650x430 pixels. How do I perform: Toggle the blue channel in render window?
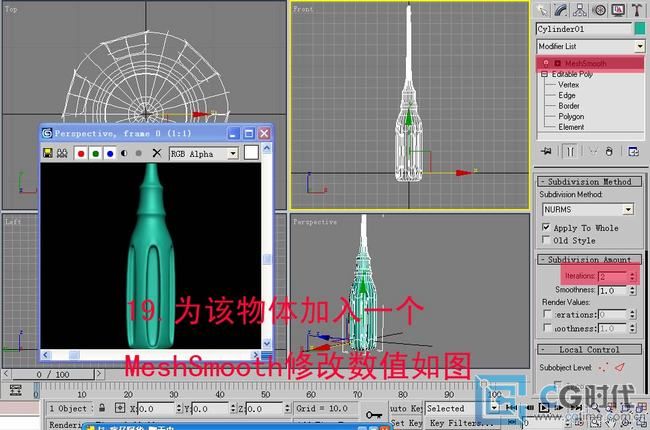click(x=110, y=154)
